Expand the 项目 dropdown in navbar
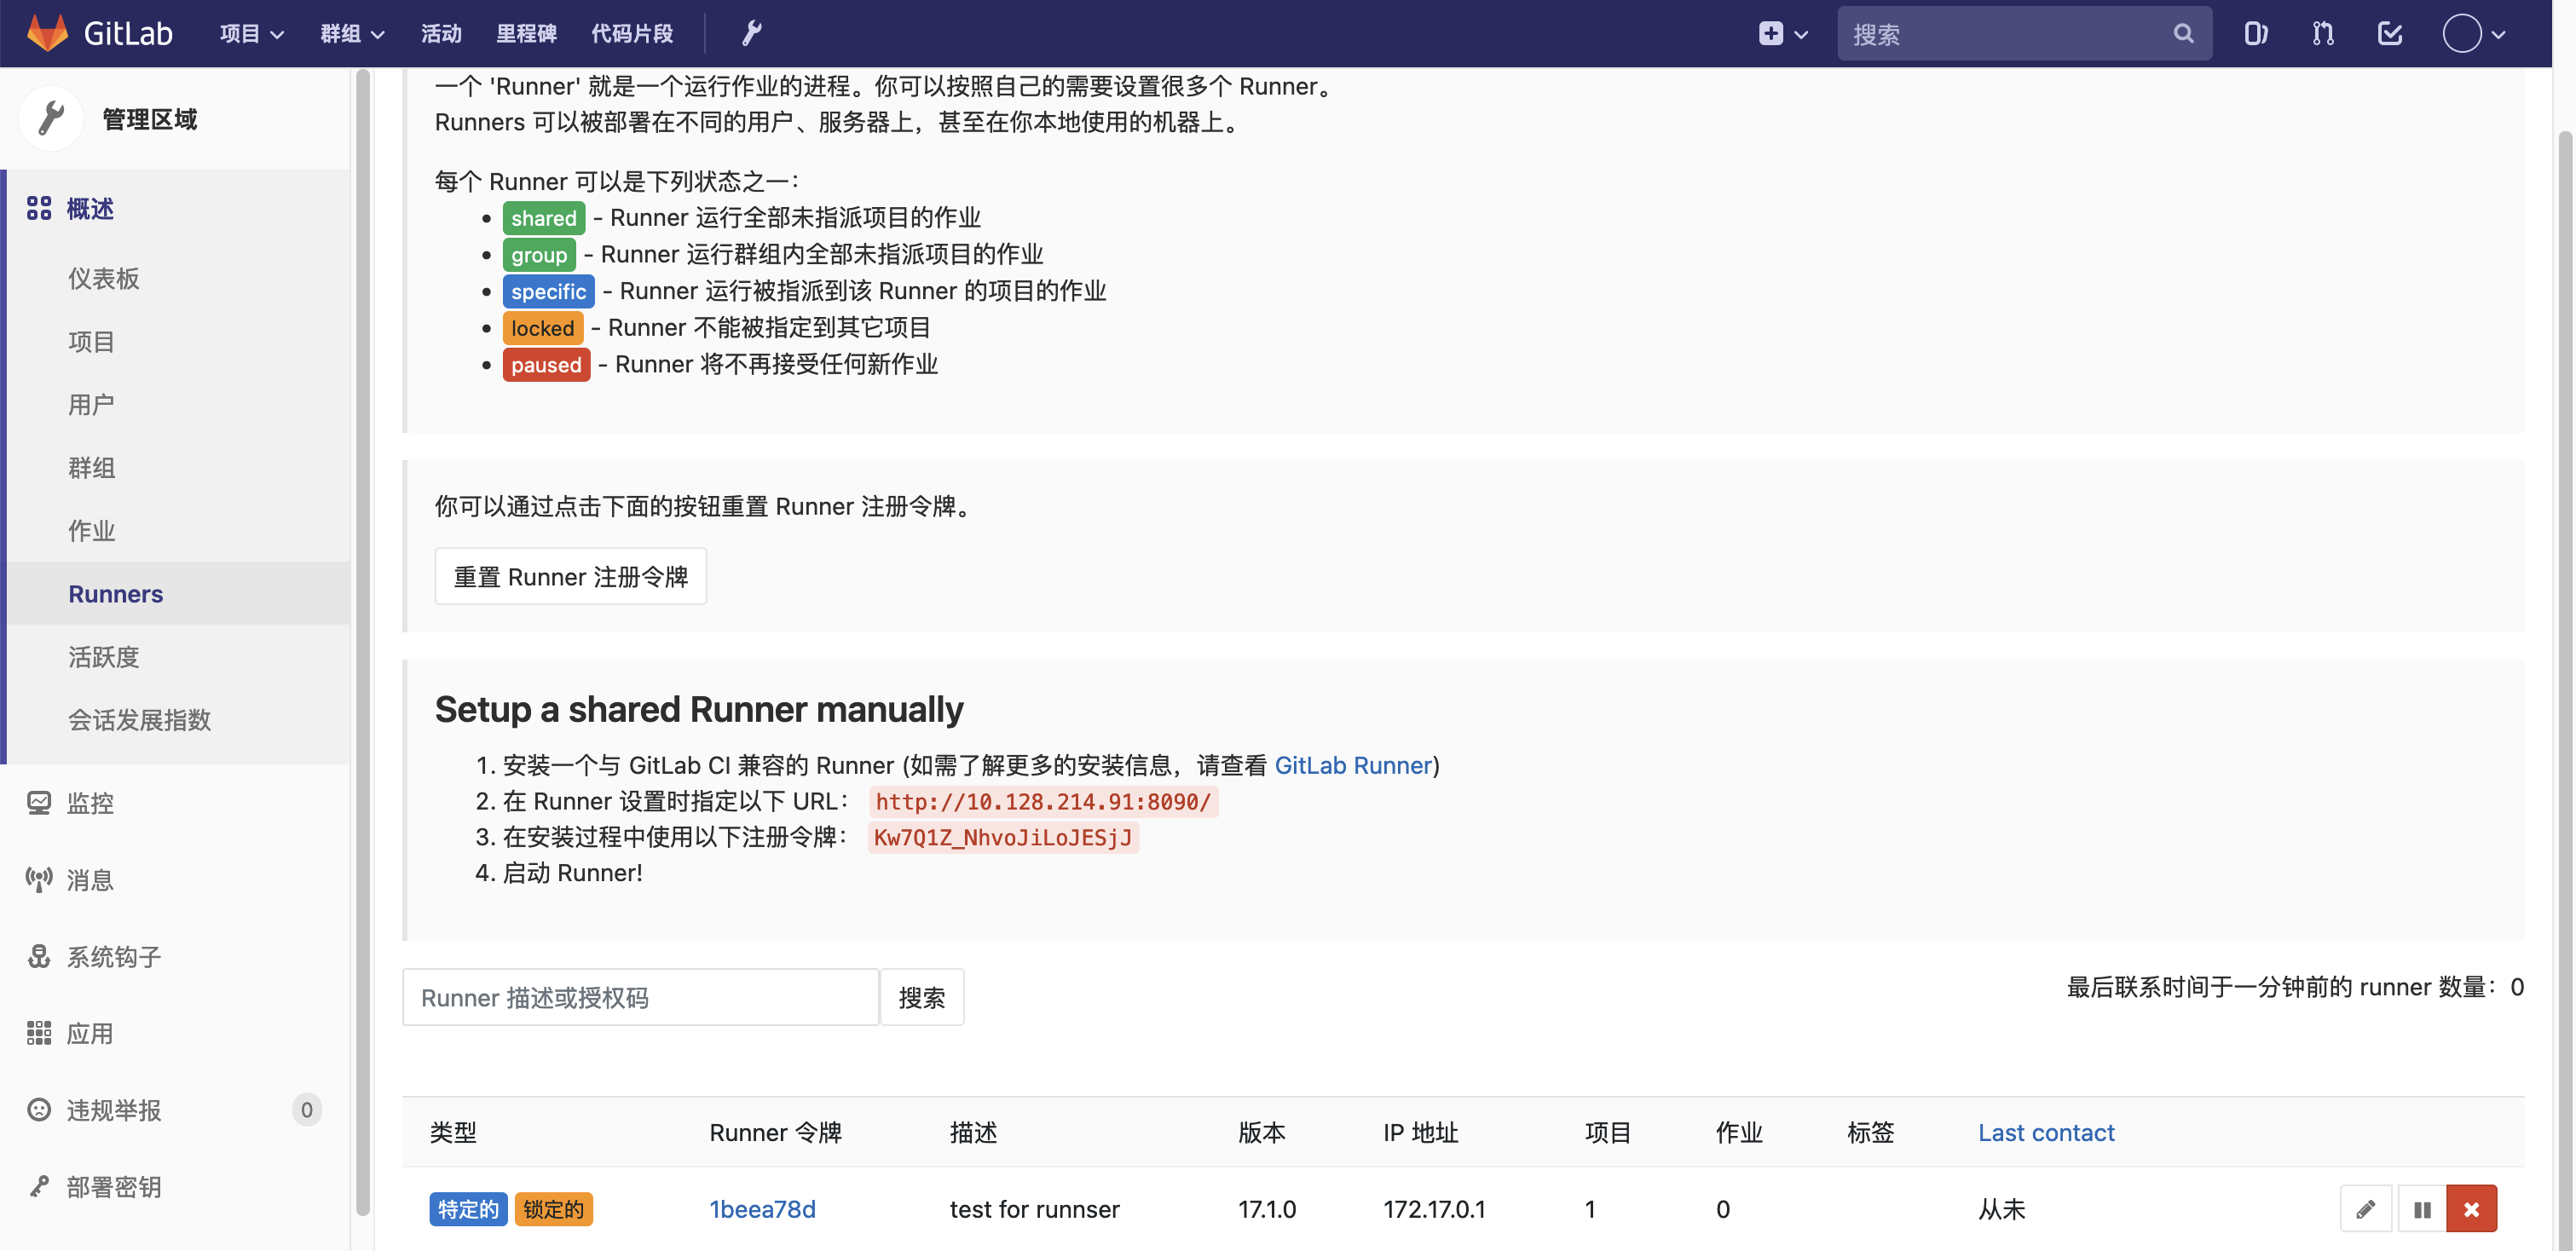 (x=251, y=33)
